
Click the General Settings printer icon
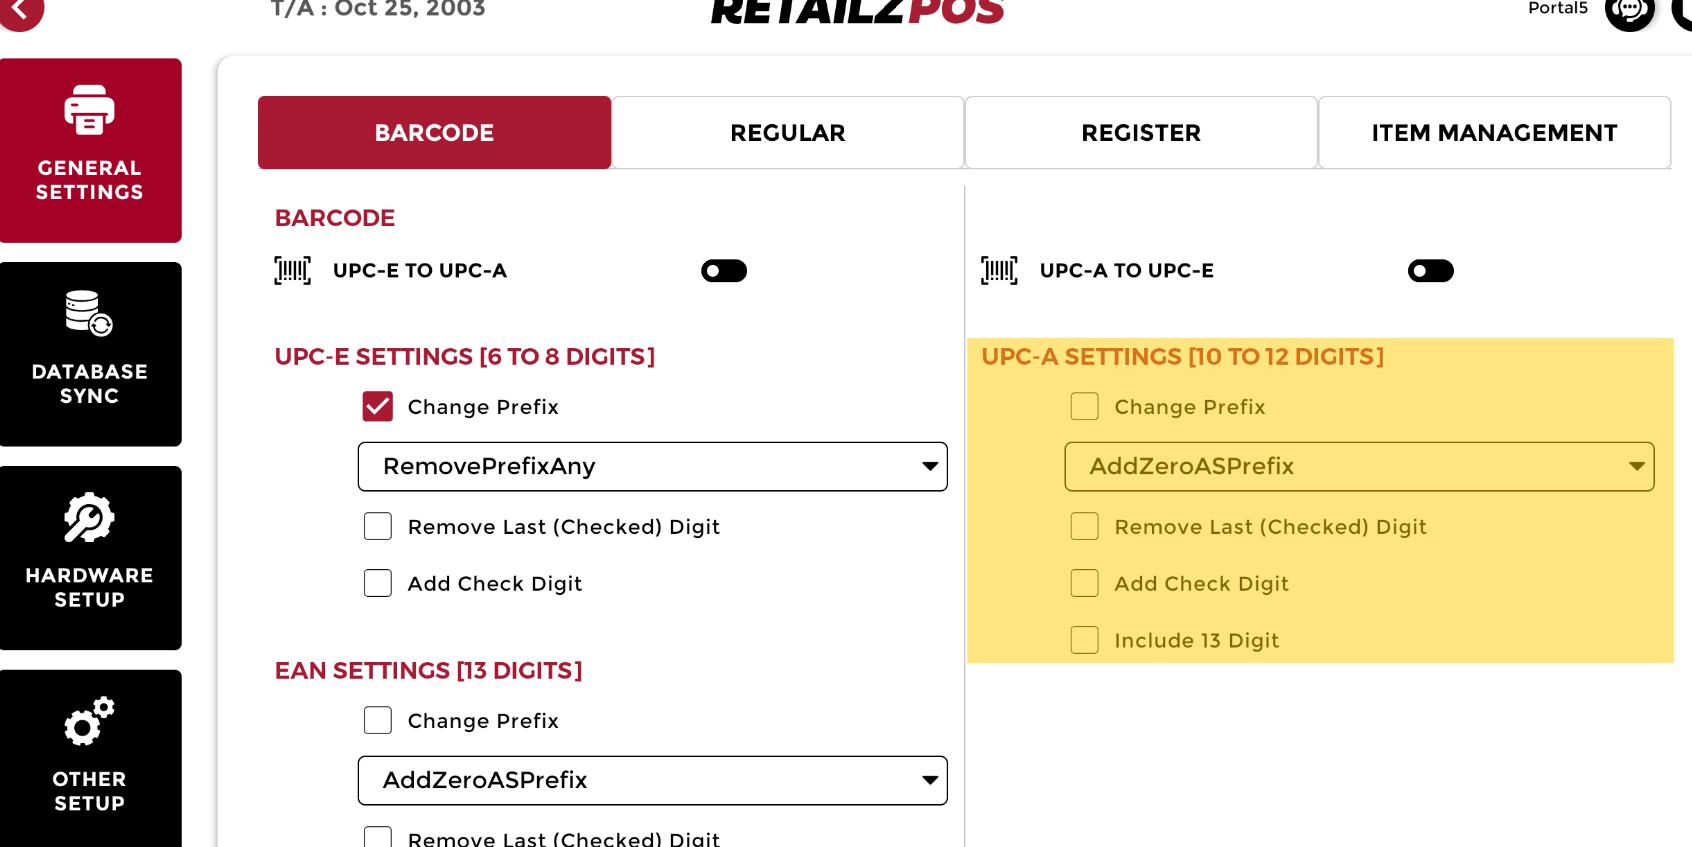point(89,110)
